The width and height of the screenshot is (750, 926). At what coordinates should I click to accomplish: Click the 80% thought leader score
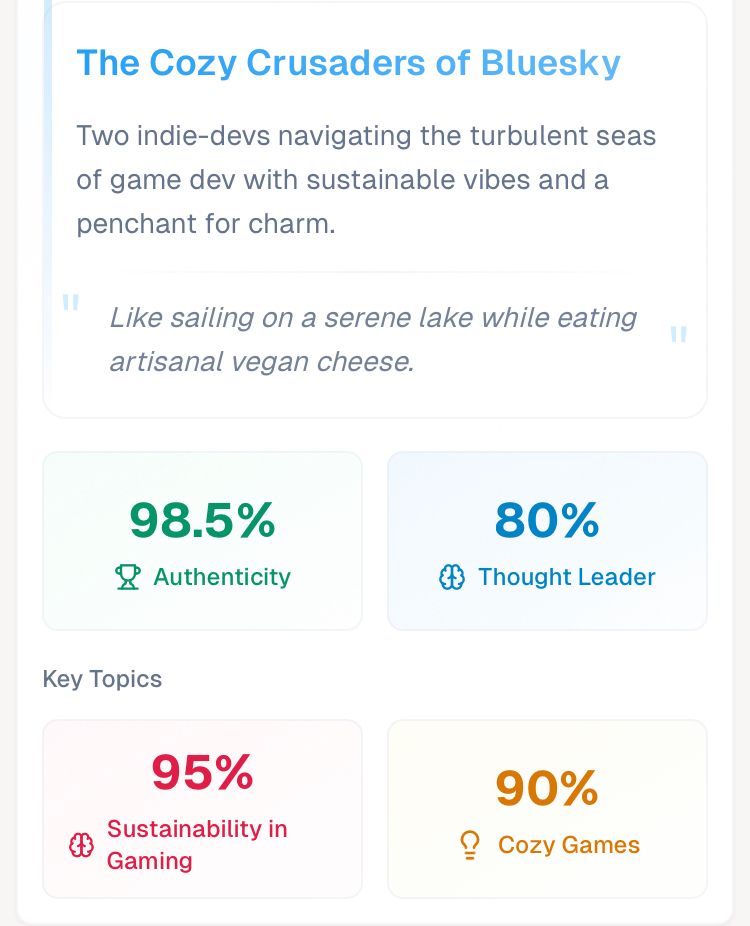tap(547, 520)
